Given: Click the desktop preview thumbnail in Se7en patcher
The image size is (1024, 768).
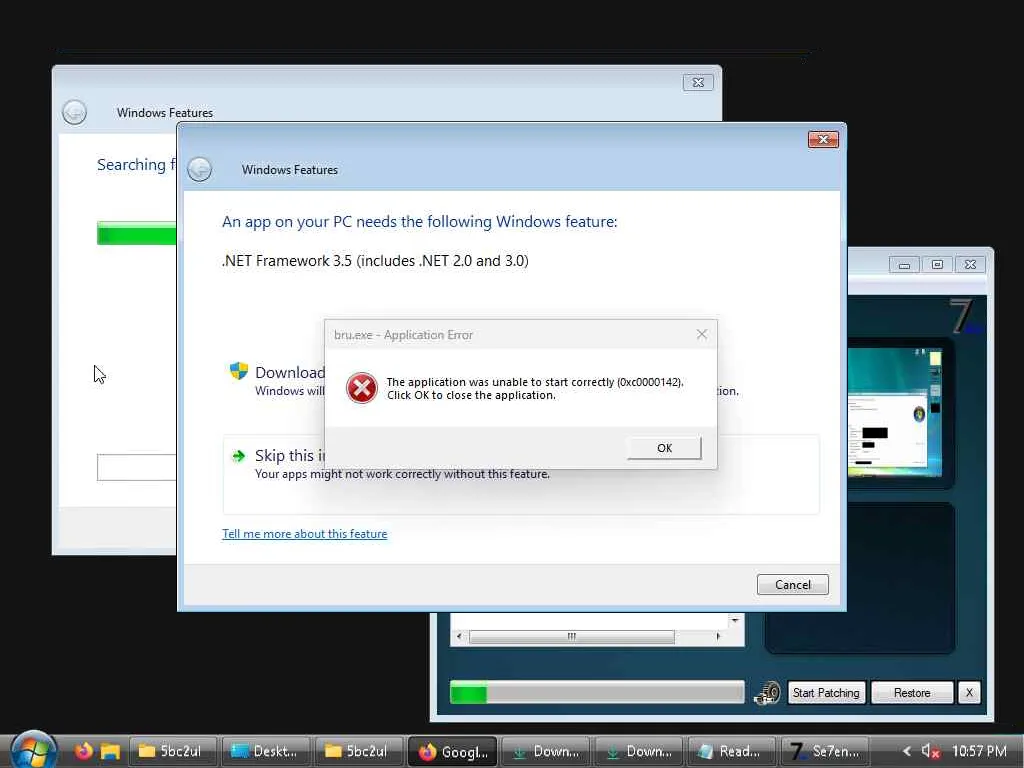Looking at the screenshot, I should [895, 412].
